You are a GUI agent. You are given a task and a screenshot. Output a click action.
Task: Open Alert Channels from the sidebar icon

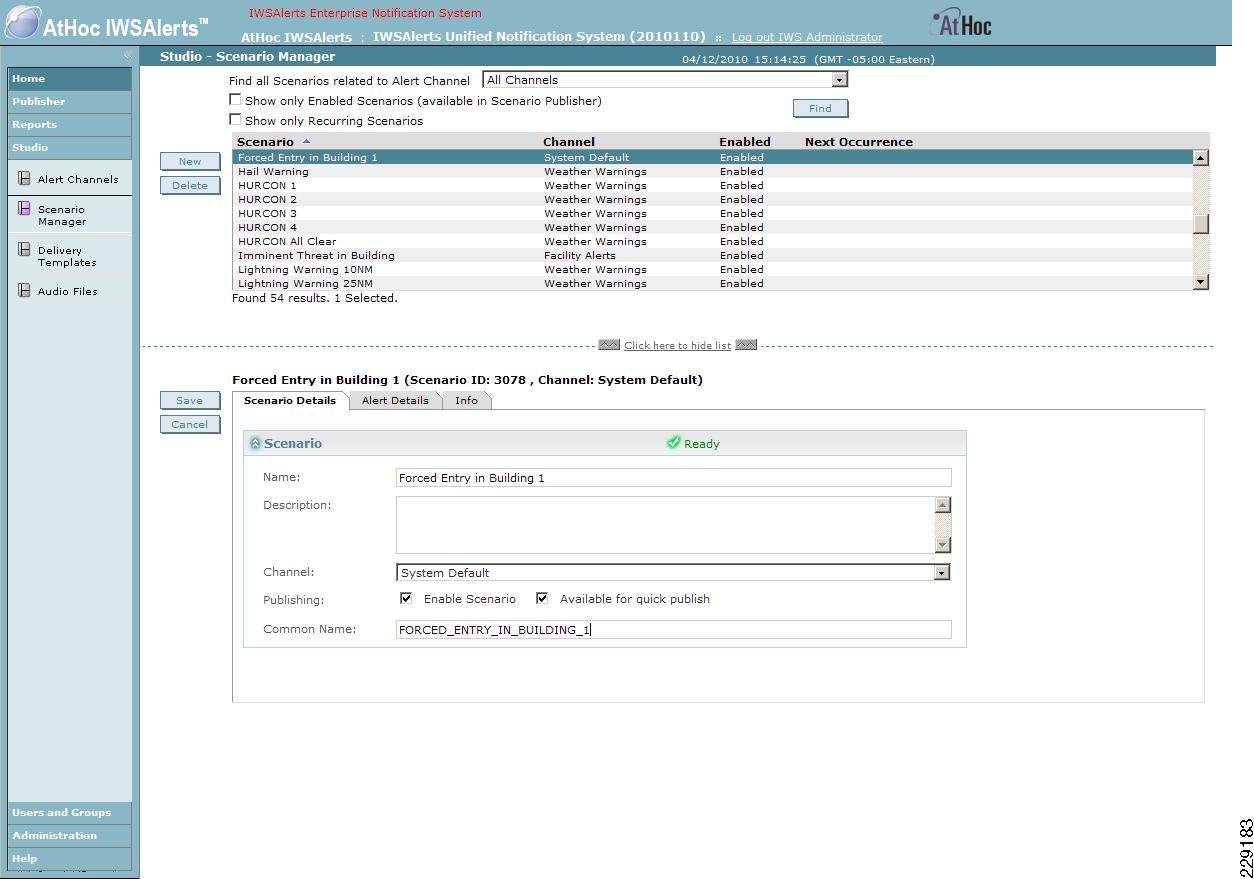tap(25, 179)
